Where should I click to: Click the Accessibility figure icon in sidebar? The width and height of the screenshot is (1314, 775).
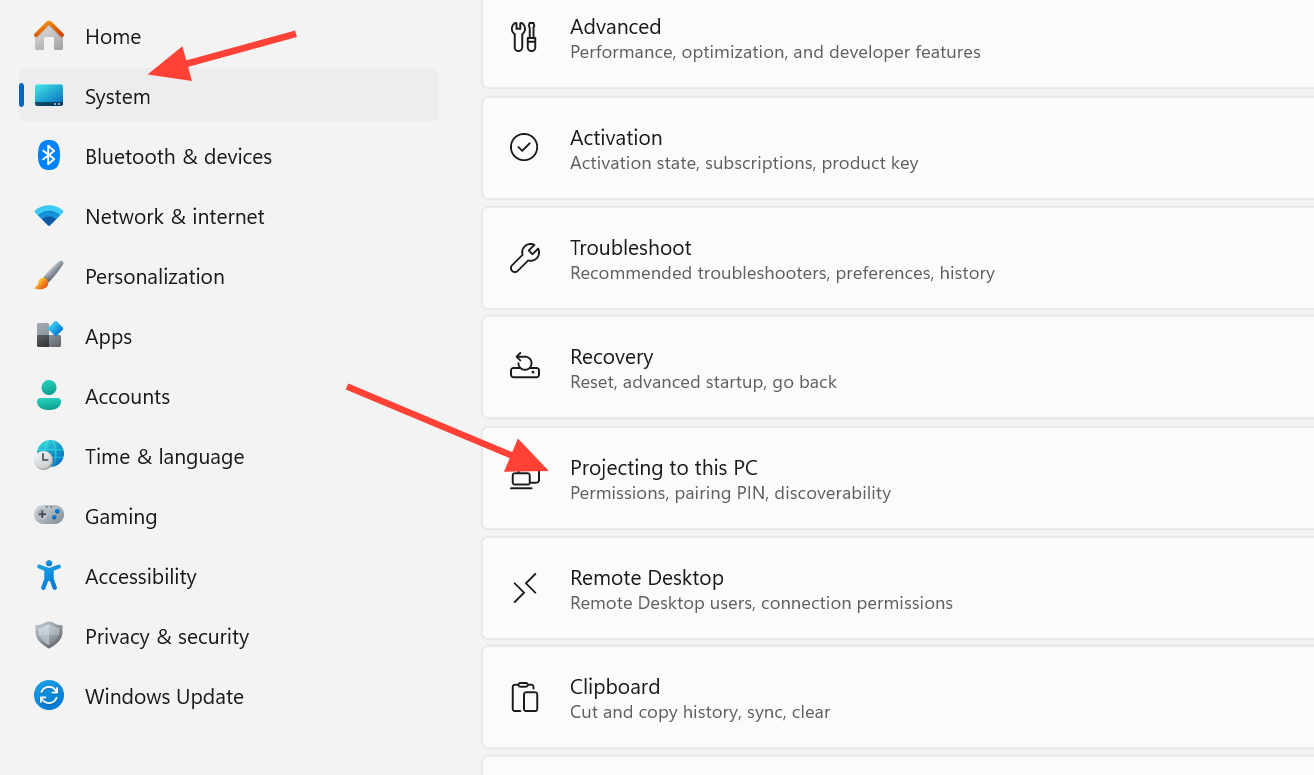coord(48,576)
